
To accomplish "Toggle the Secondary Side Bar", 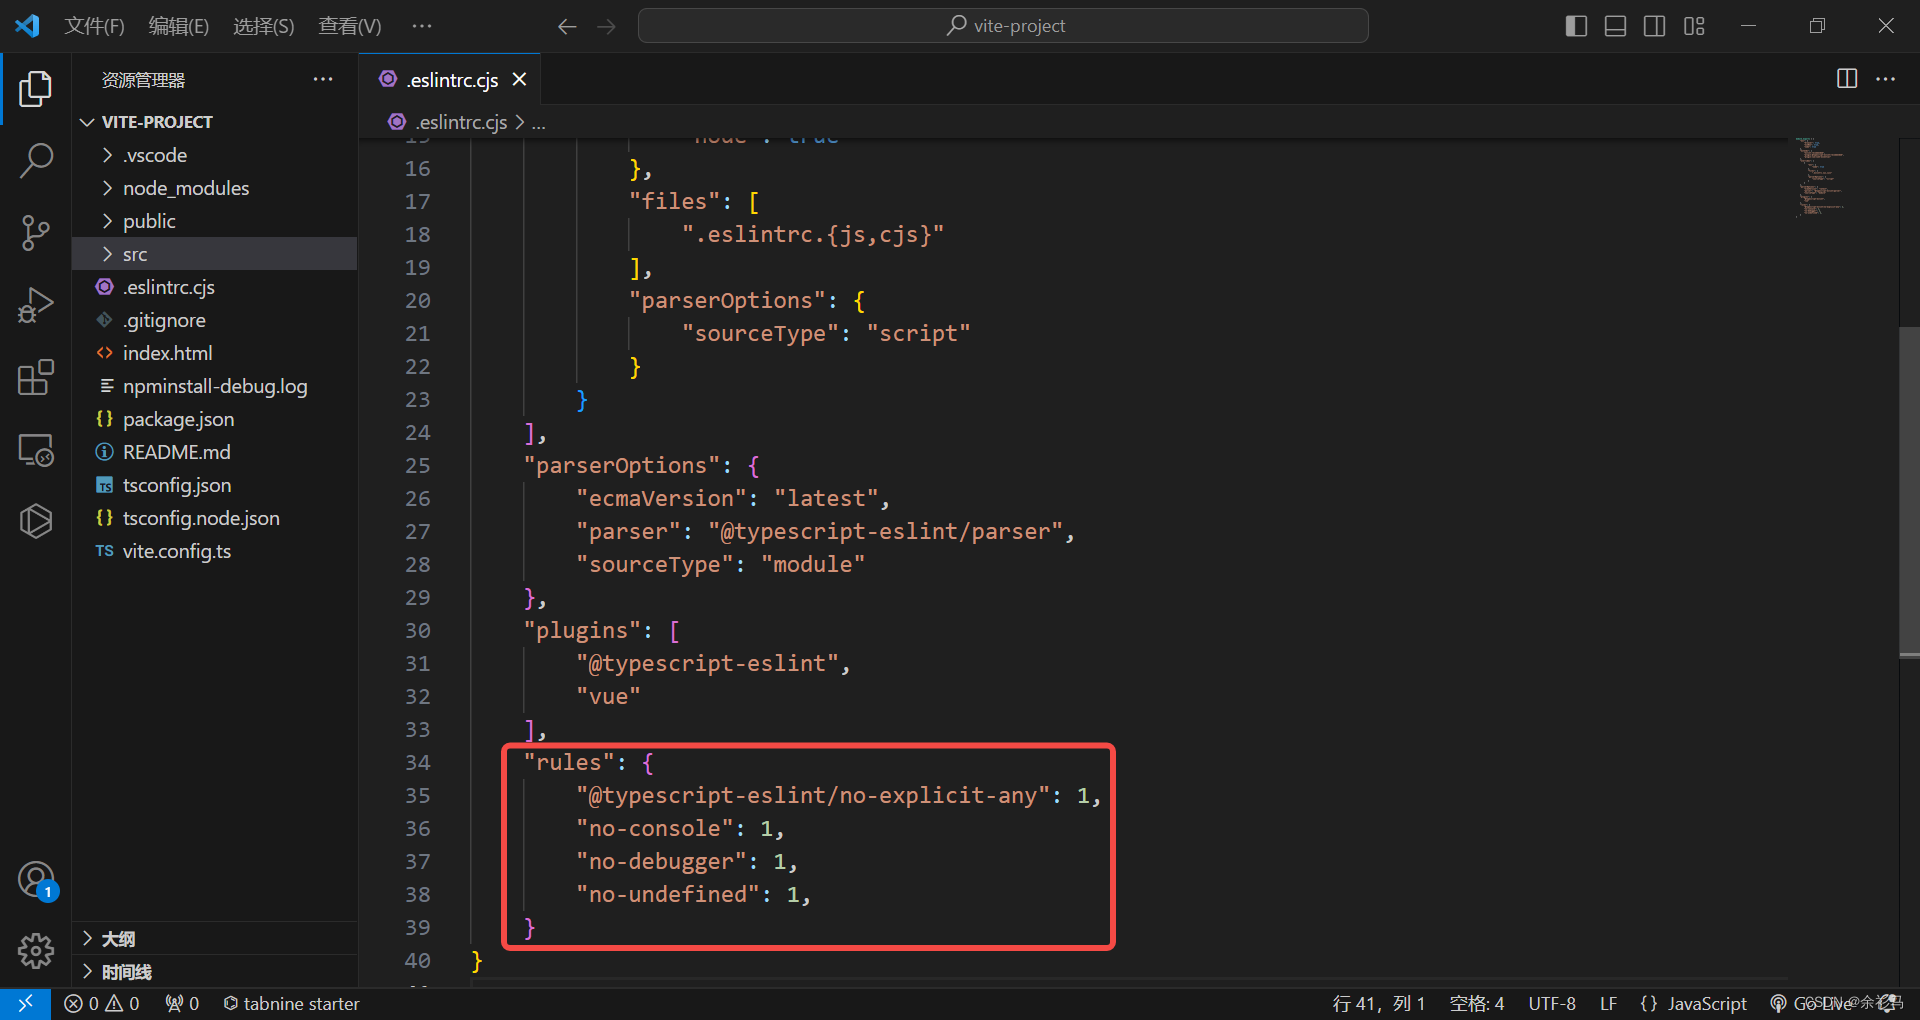I will (x=1655, y=26).
